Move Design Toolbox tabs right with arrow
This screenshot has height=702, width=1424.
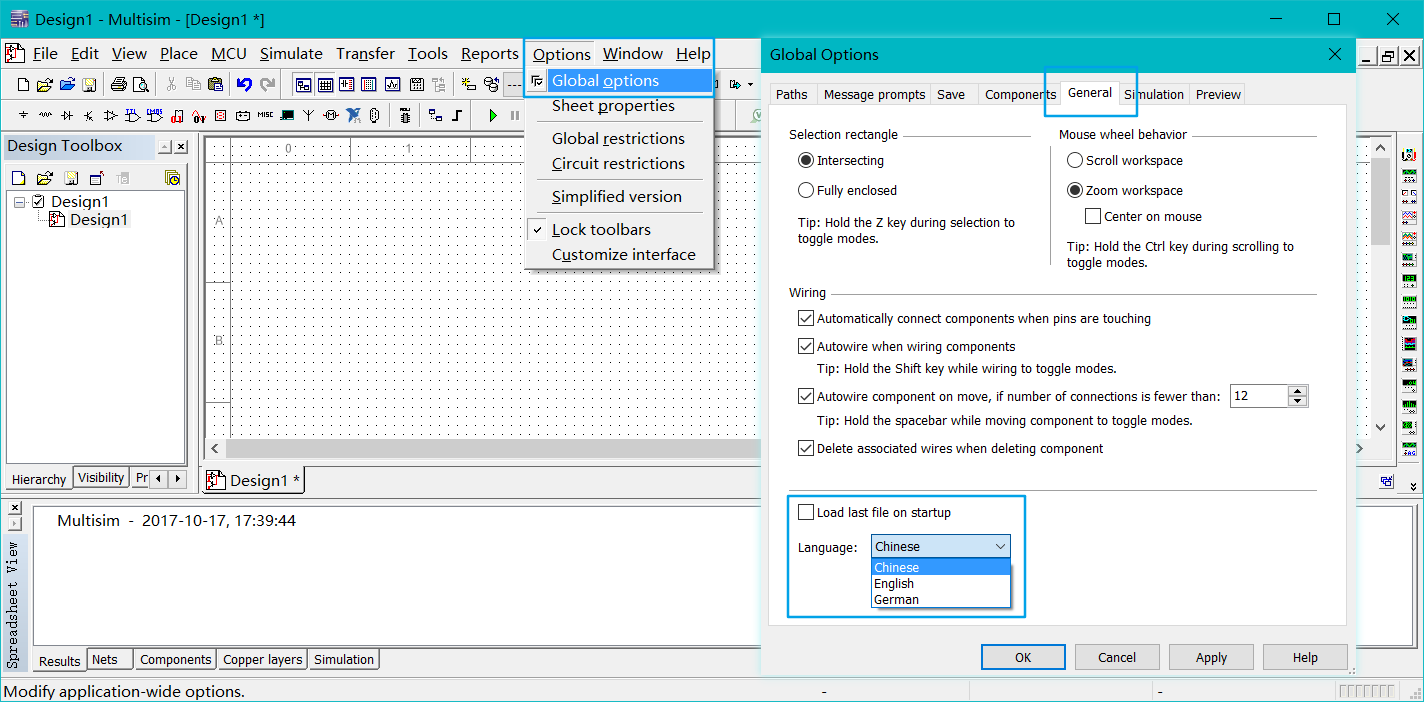pos(178,479)
